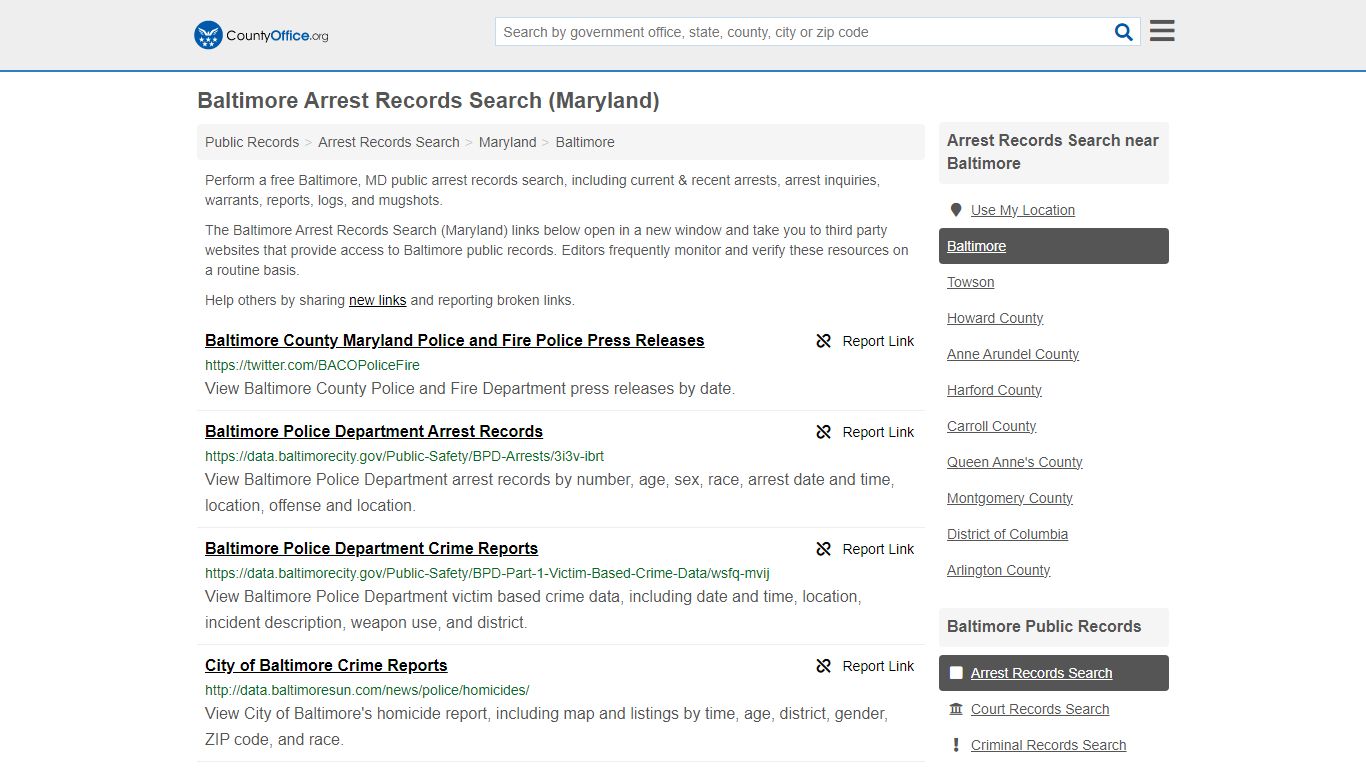1366x768 pixels.
Task: Open the baltimoresun.com homicides URL
Action: [367, 690]
